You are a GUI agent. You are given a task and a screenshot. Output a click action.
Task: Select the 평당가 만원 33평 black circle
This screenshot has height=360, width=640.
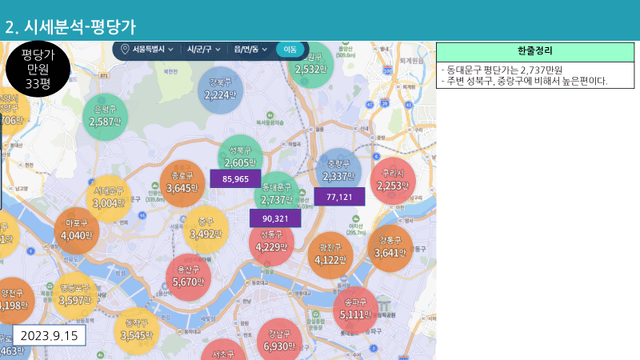[38, 69]
